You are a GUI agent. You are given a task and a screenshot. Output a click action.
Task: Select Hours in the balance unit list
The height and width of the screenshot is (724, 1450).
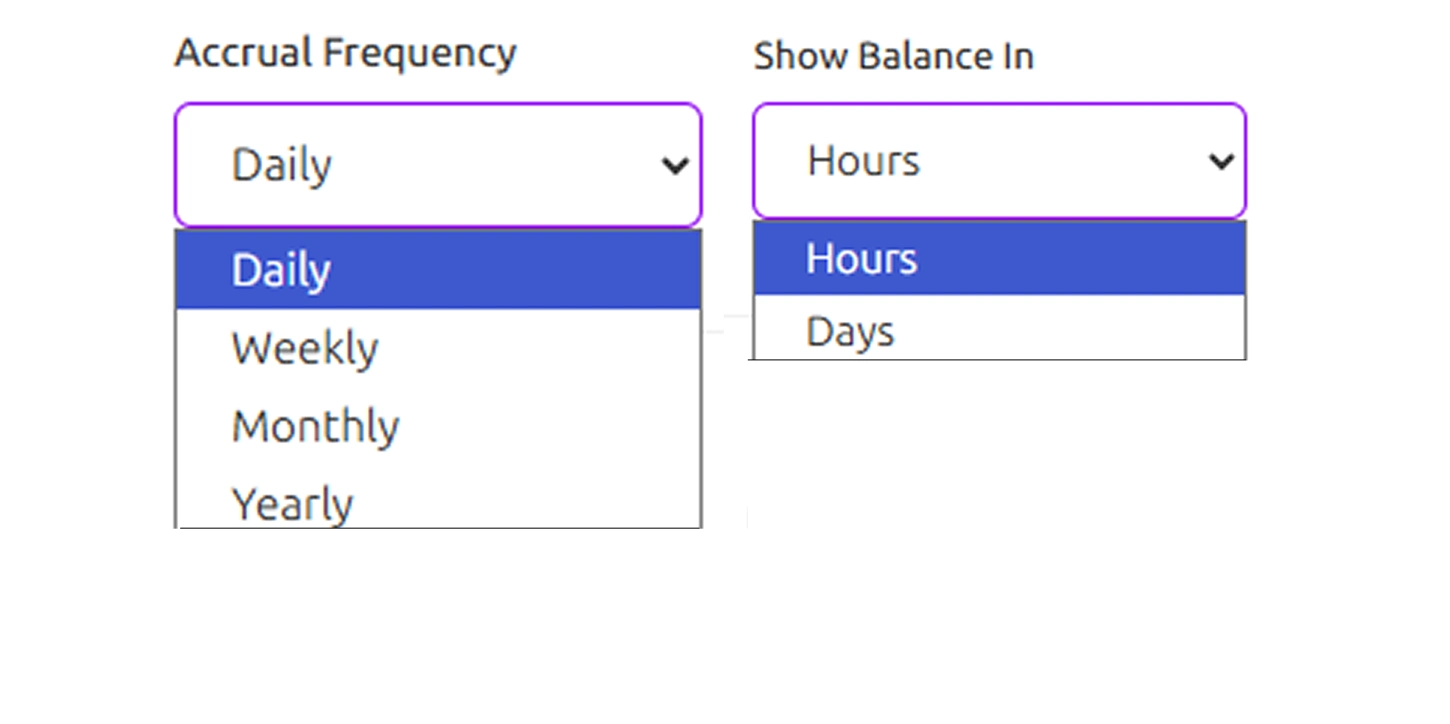click(x=998, y=259)
